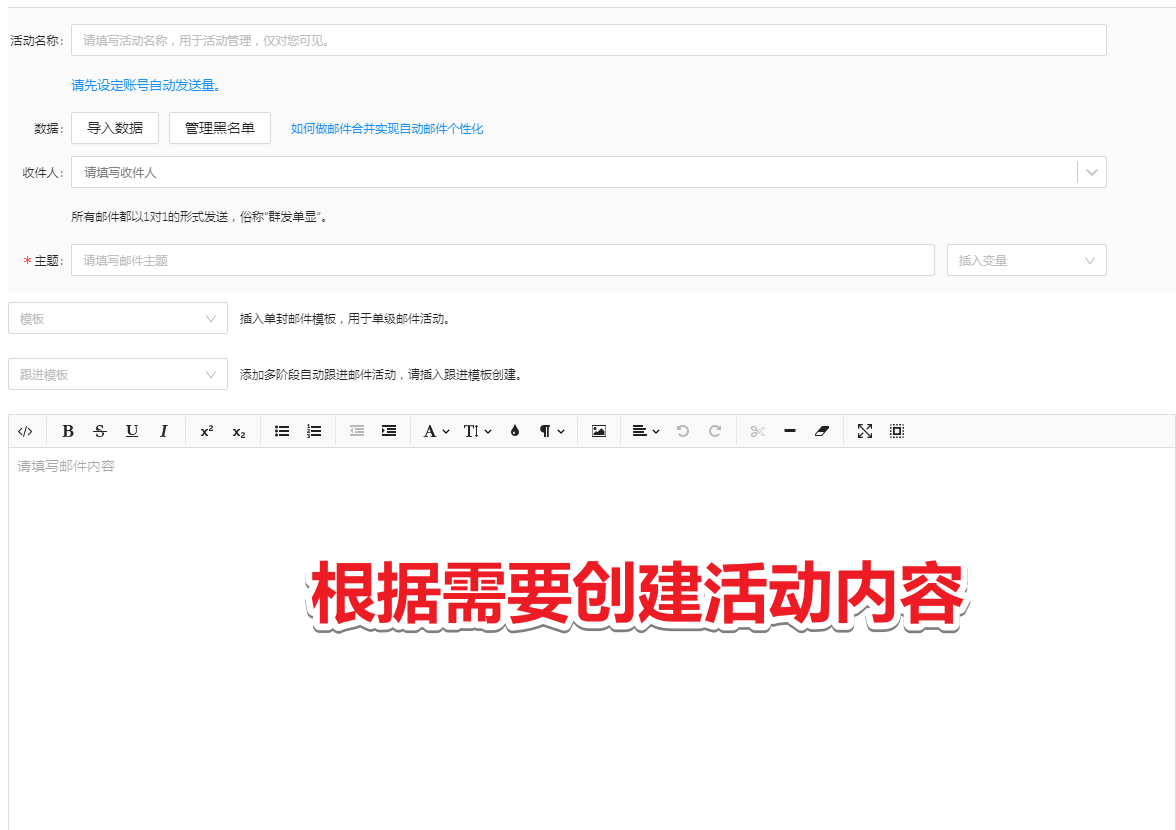Open font size dropdown
The width and height of the screenshot is (1176, 830).
(x=477, y=431)
